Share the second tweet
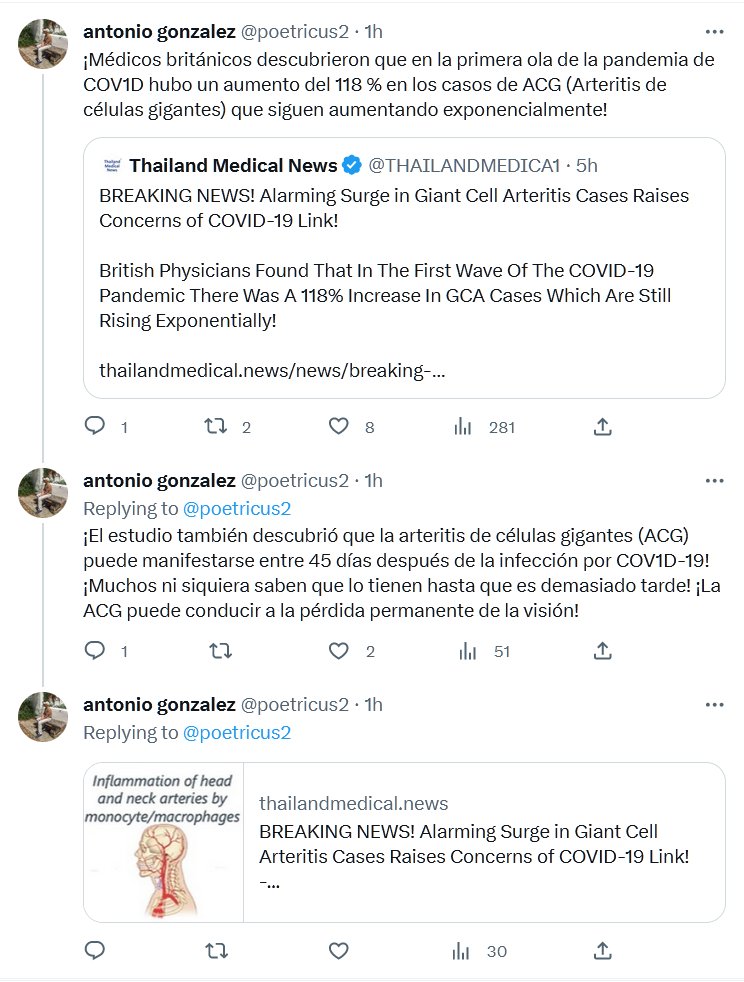Image resolution: width=744 pixels, height=982 pixels. [x=602, y=651]
